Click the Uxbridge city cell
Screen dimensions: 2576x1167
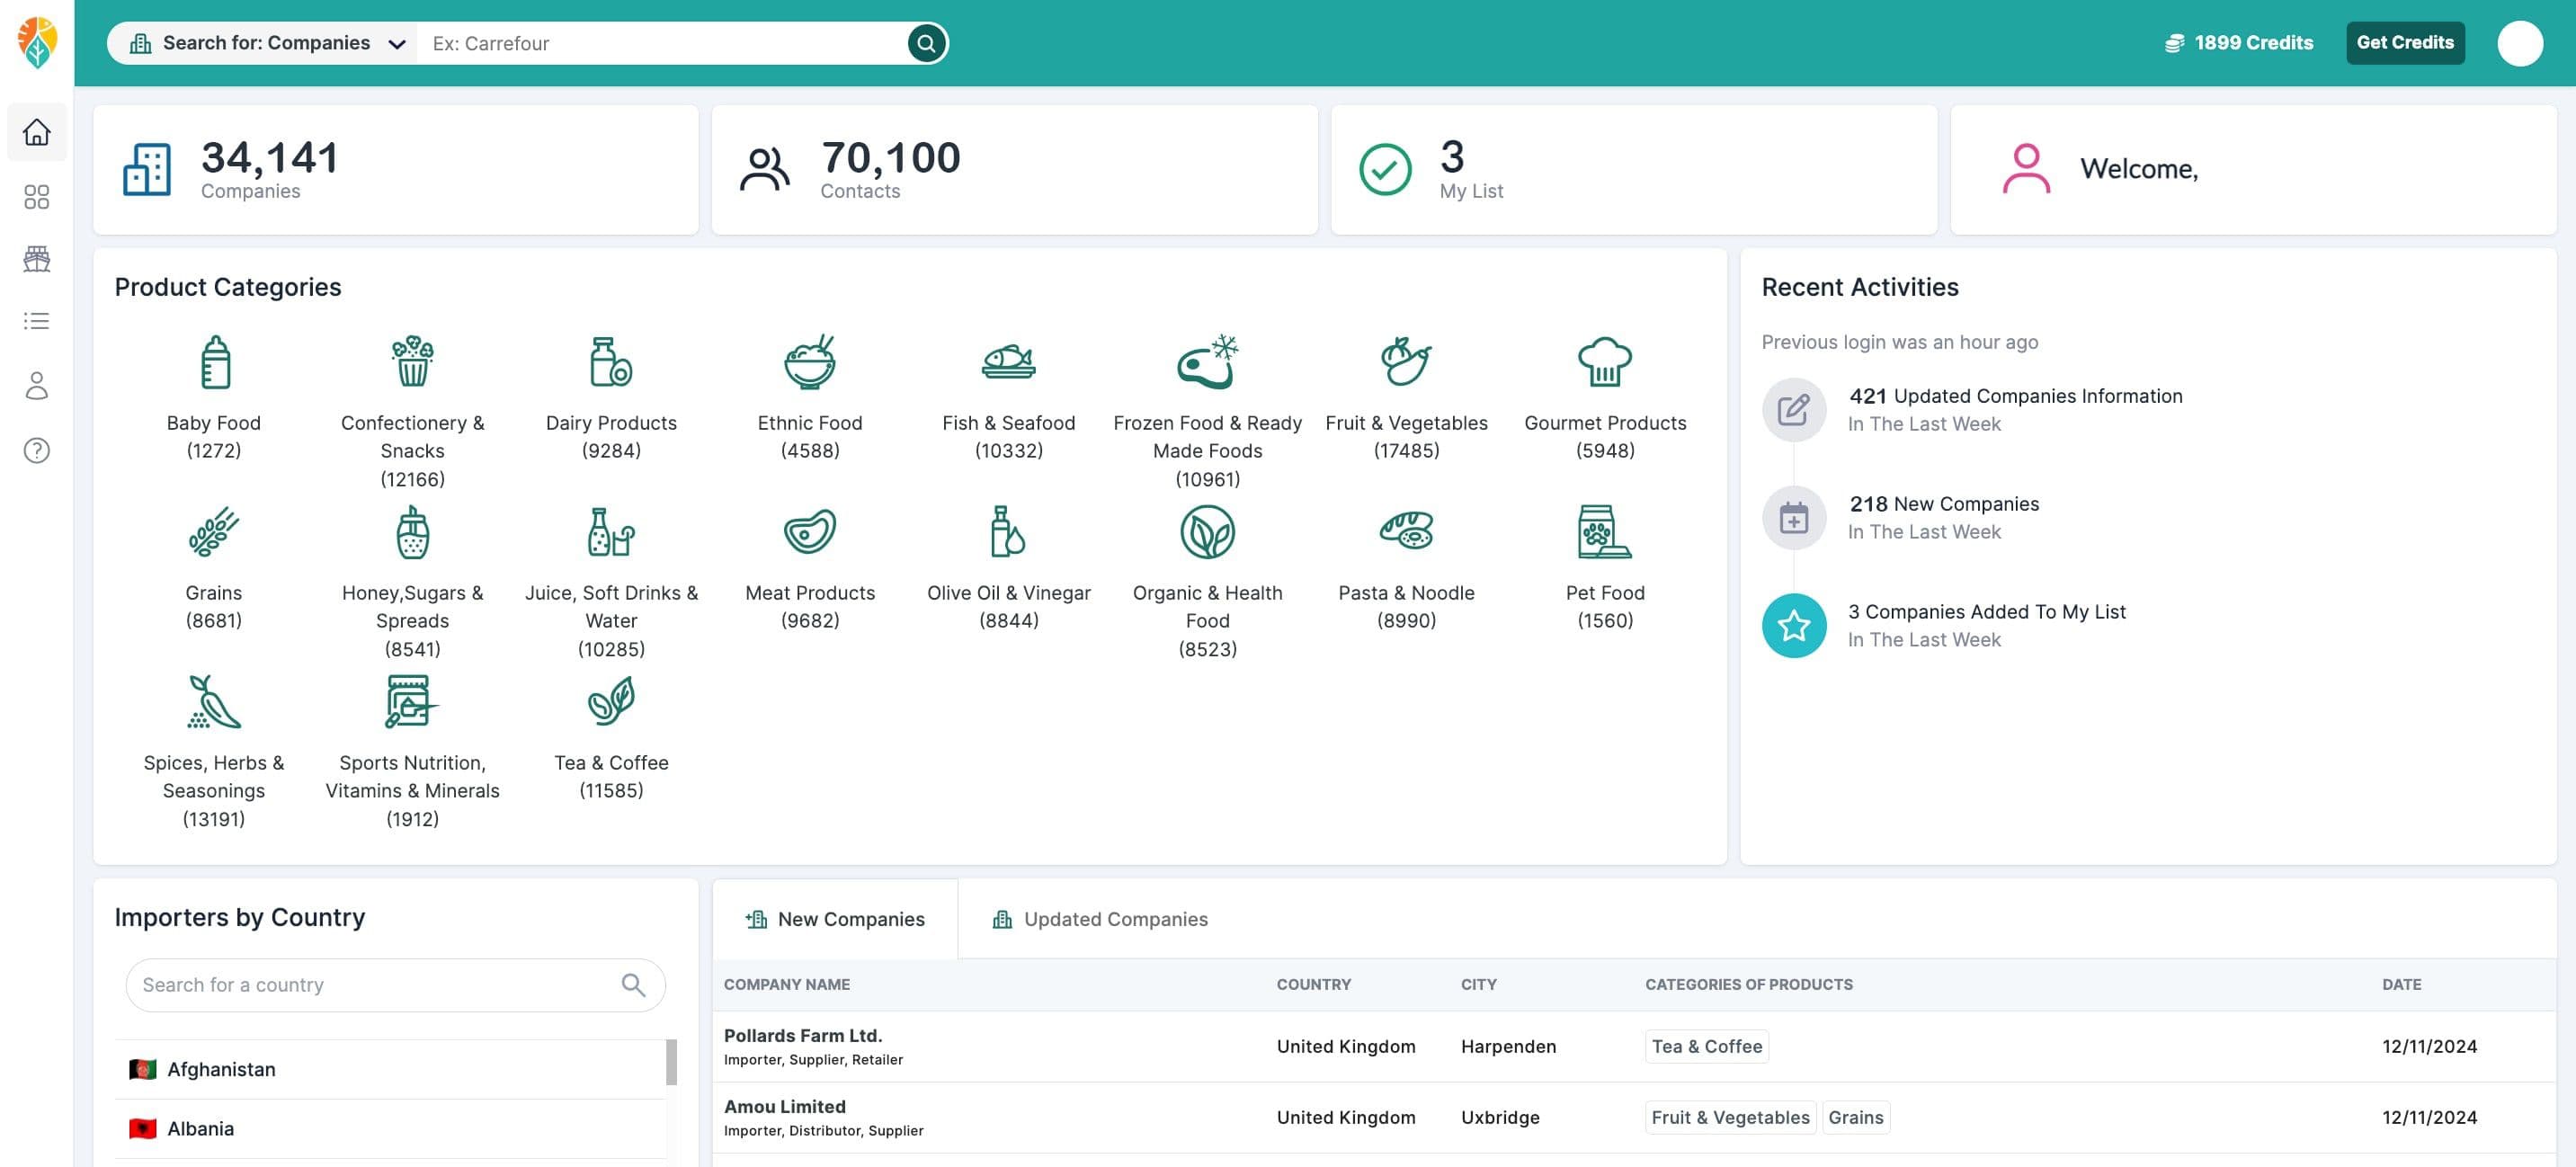point(1500,1118)
